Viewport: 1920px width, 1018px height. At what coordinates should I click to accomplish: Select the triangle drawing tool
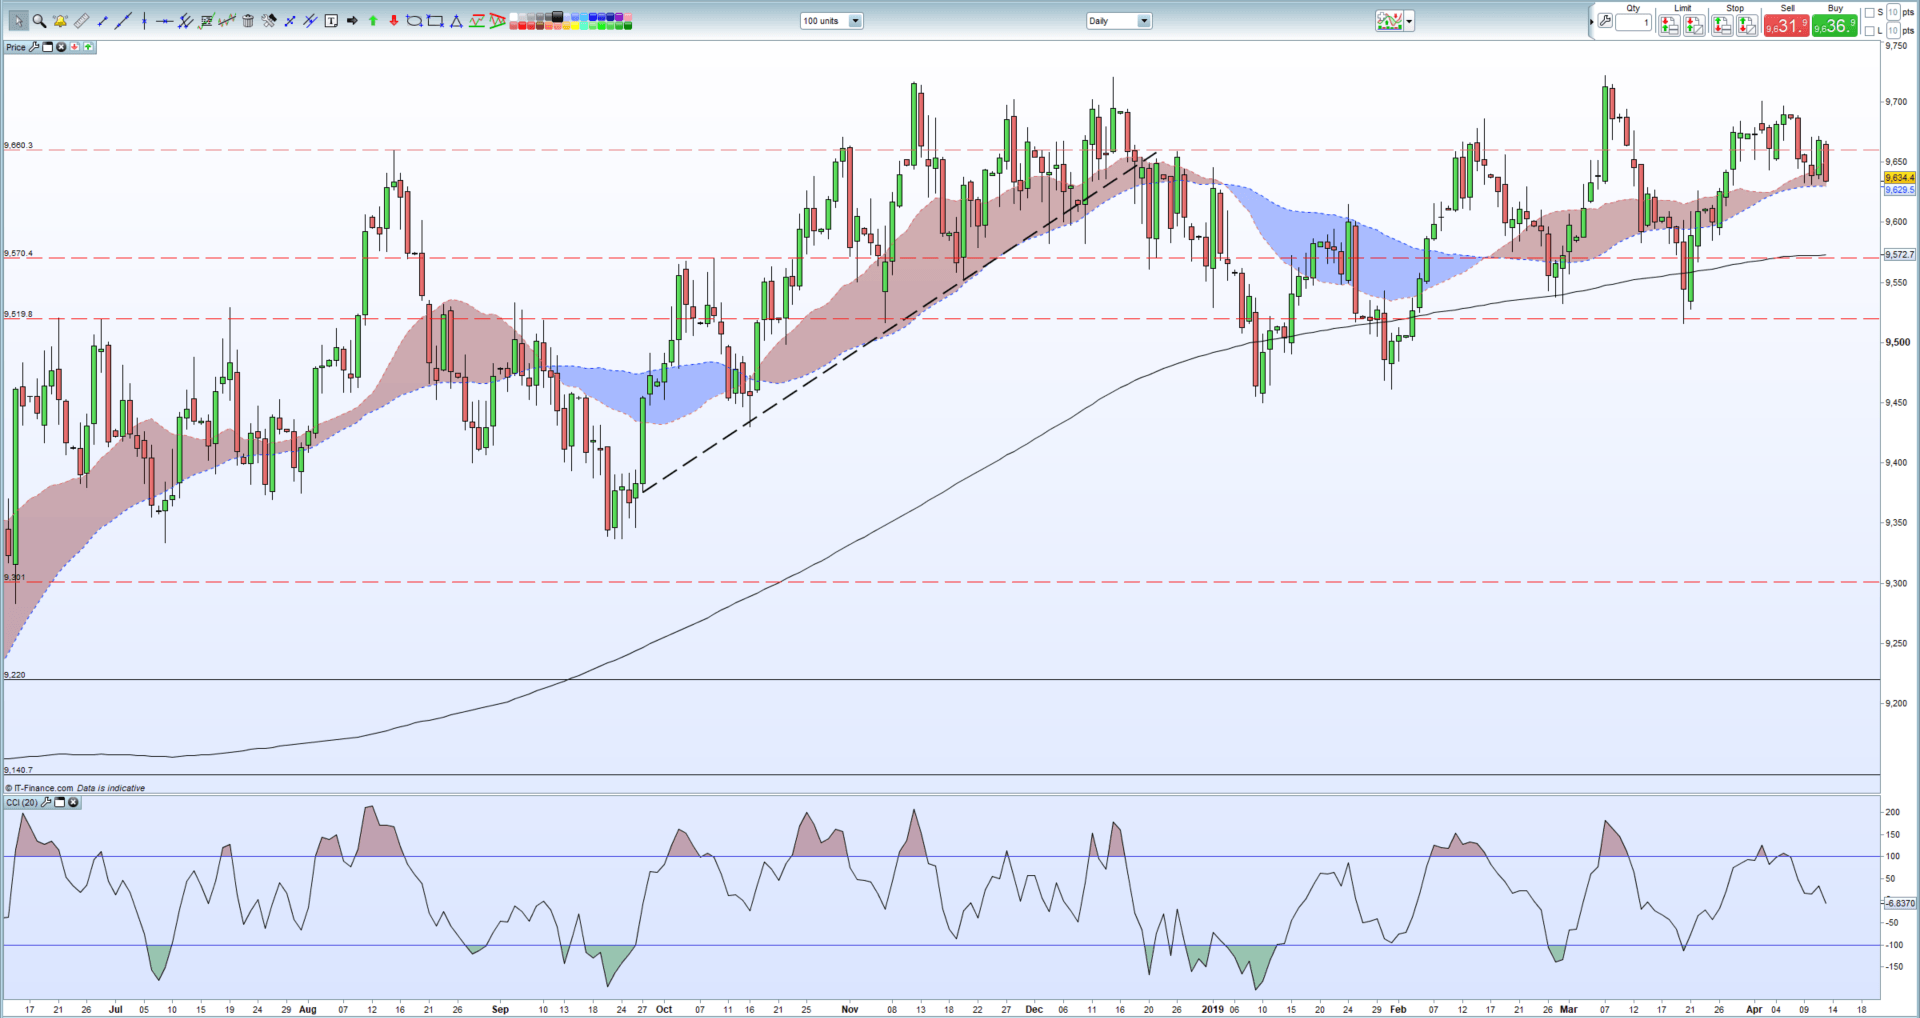point(456,21)
